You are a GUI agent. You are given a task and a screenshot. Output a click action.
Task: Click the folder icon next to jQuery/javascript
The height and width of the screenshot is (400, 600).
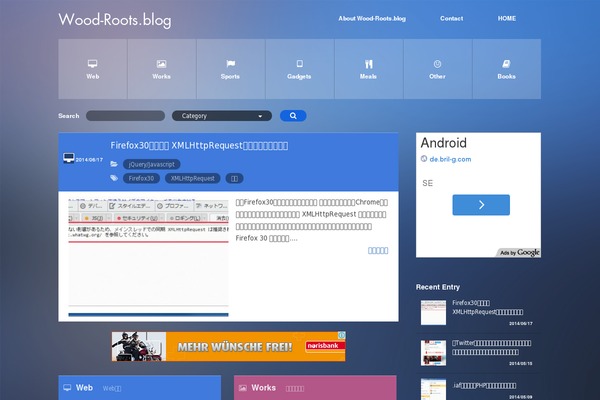(x=114, y=164)
